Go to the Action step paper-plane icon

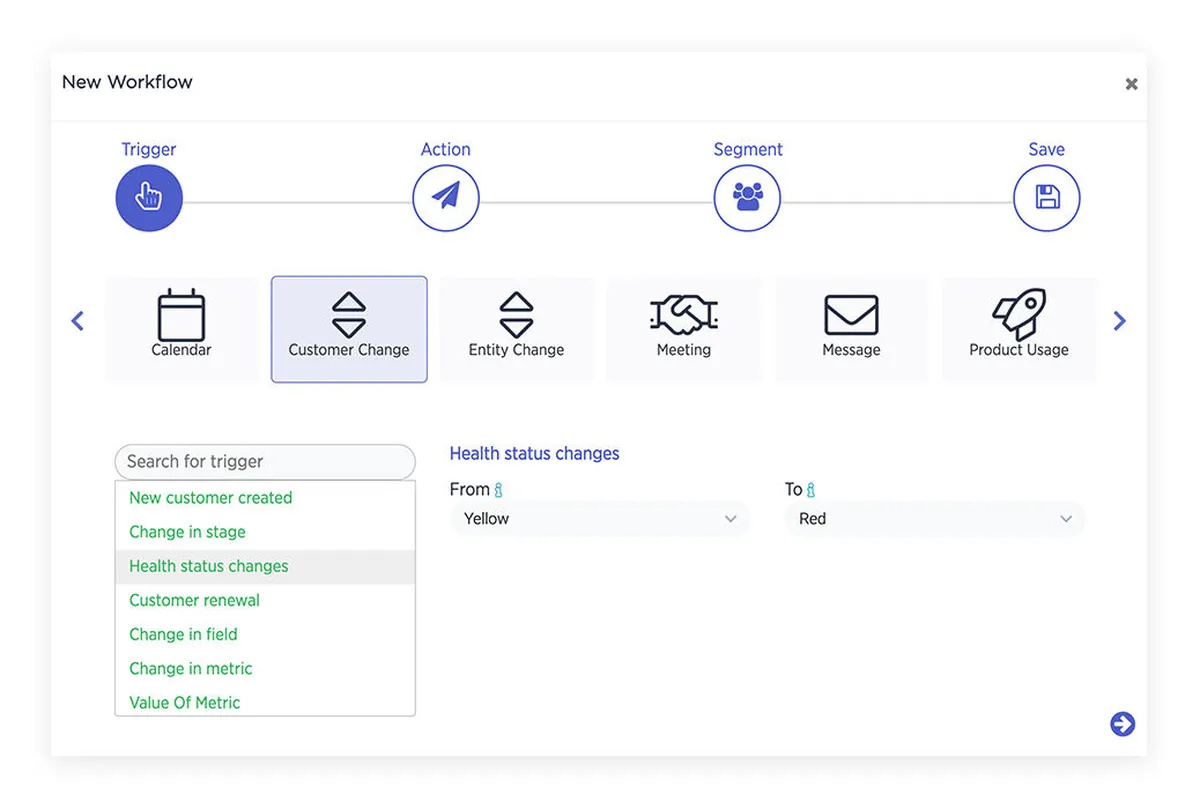[x=446, y=197]
